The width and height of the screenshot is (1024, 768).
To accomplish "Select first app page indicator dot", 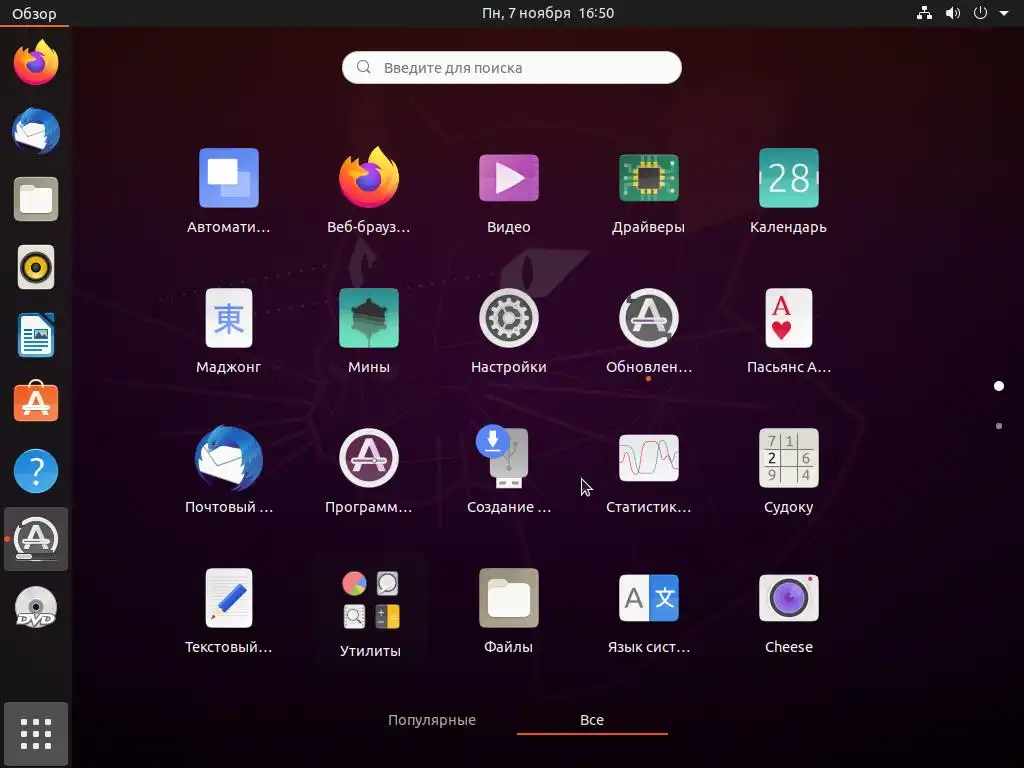I will pos(999,386).
